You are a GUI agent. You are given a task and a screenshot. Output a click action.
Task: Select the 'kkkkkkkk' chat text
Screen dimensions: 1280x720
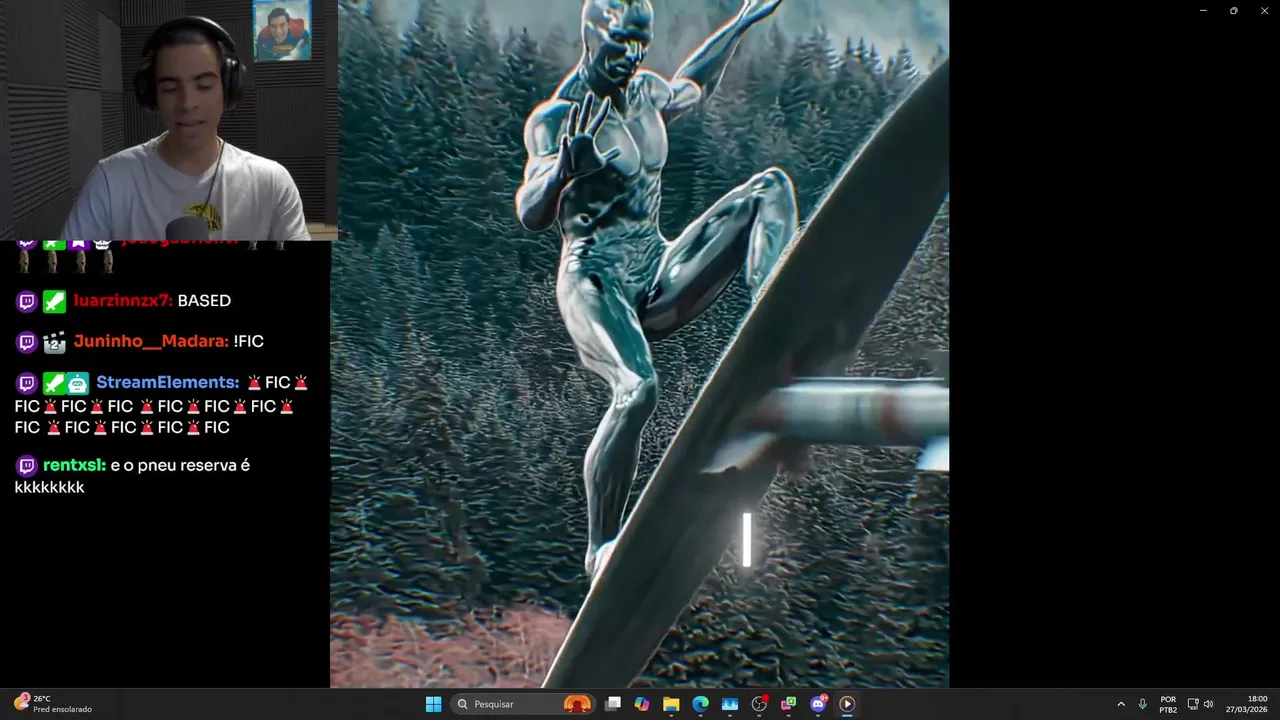(x=49, y=488)
